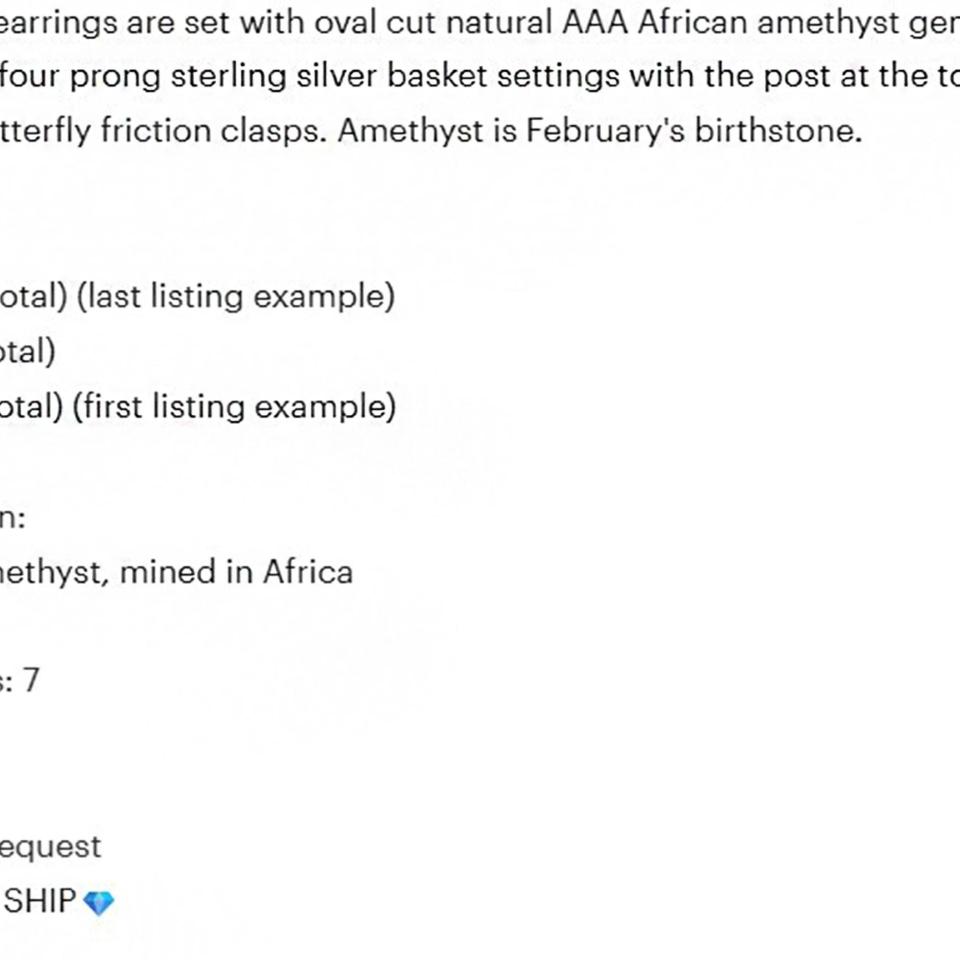This screenshot has width=960, height=960.
Task: Click the phrase (first listing example)
Action: [234, 407]
